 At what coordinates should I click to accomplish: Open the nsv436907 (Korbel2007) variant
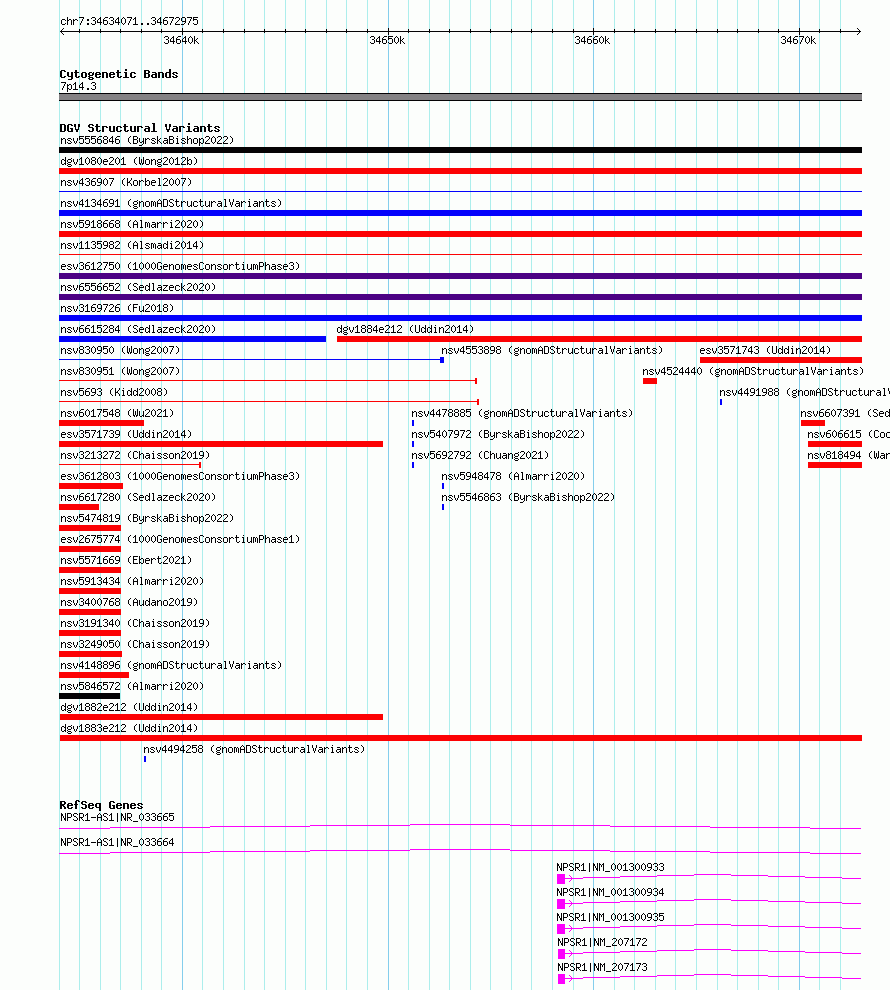coord(126,182)
